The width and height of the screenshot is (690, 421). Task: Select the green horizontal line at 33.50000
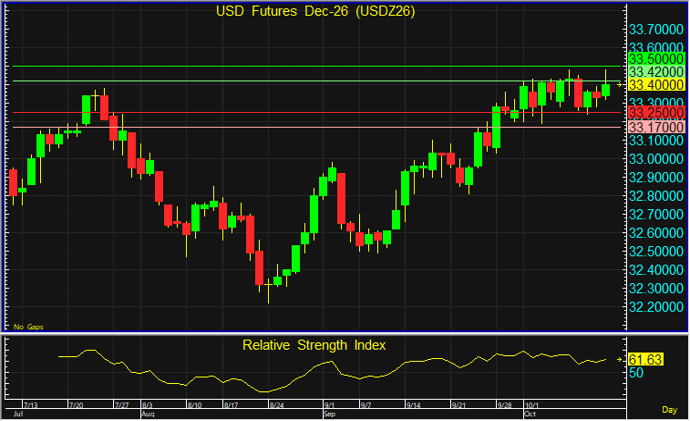coord(317,66)
